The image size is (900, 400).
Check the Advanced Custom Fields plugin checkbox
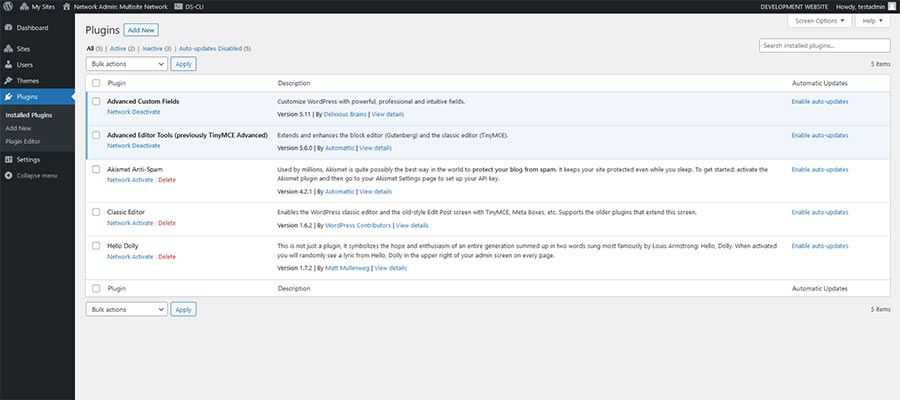pos(96,101)
